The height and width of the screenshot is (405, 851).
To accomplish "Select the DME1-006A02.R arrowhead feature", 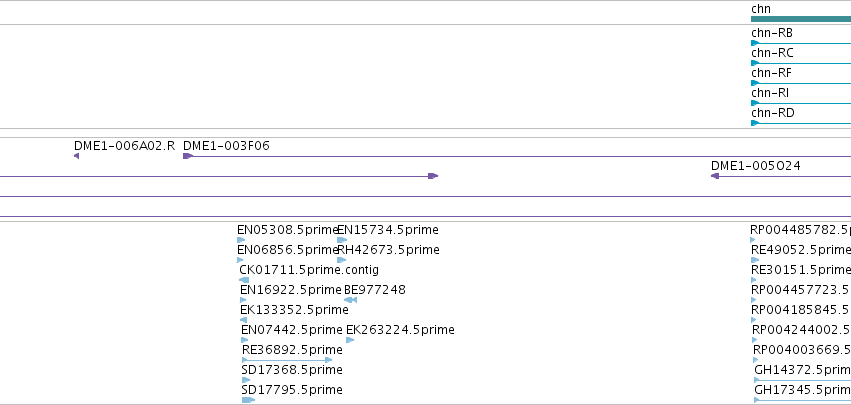I will [77, 156].
